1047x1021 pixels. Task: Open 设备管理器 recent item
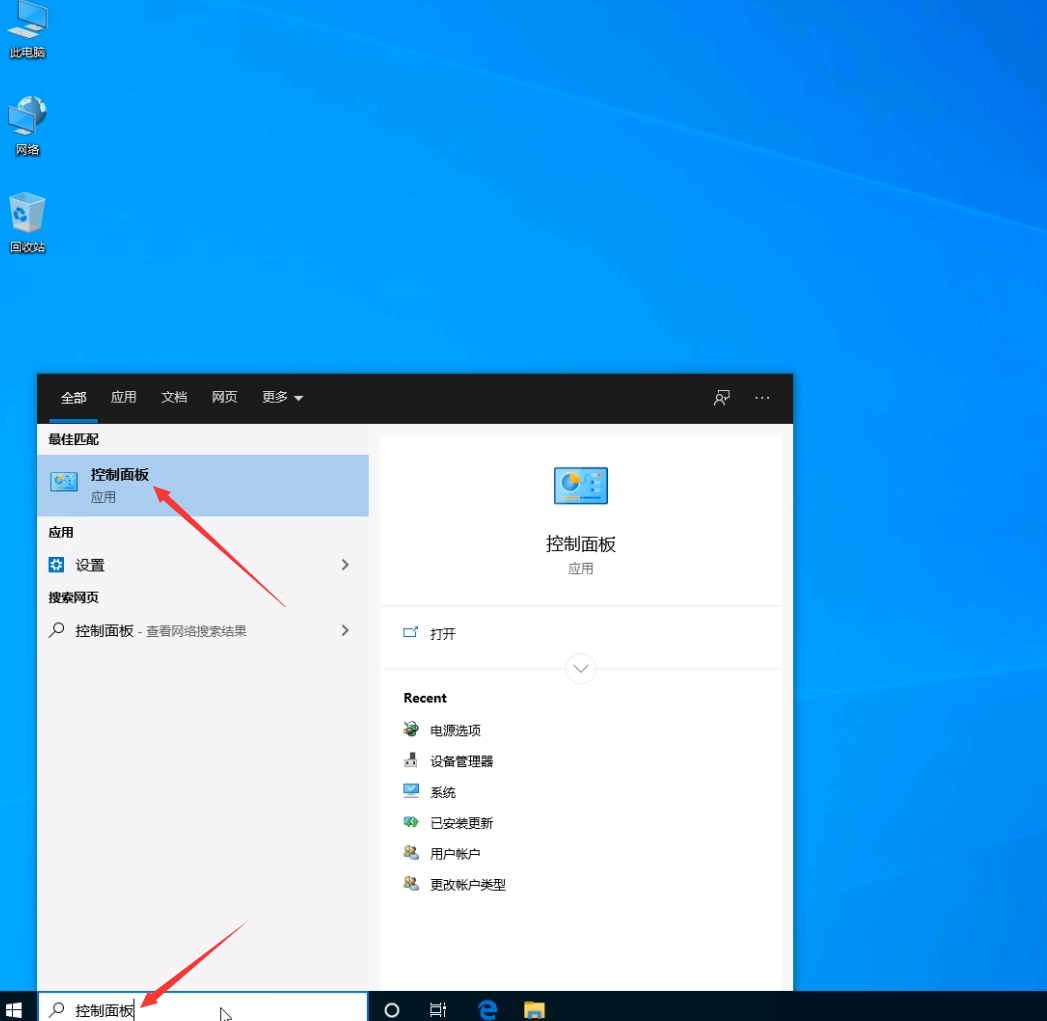pyautogui.click(x=449, y=761)
